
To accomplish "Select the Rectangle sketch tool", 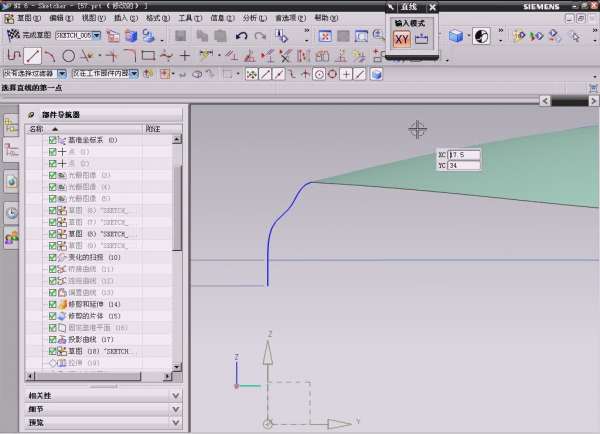I will [x=148, y=55].
